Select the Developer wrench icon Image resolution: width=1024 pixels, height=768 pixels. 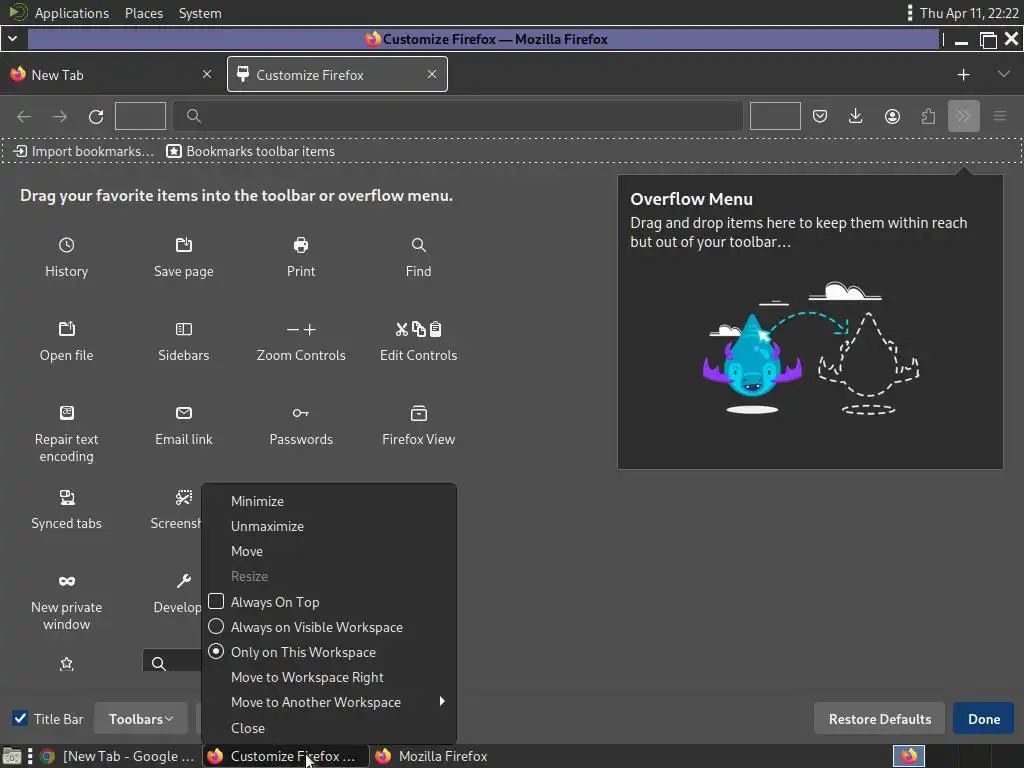click(x=184, y=581)
